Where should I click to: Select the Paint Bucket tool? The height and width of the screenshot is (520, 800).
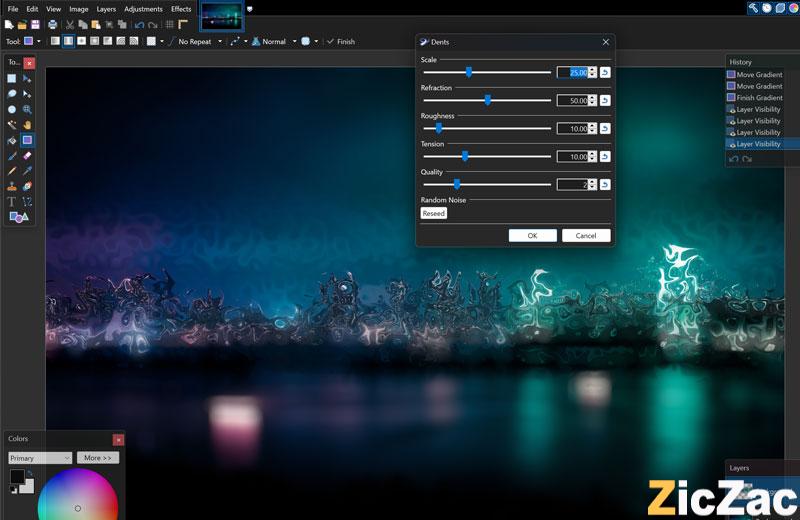12,141
